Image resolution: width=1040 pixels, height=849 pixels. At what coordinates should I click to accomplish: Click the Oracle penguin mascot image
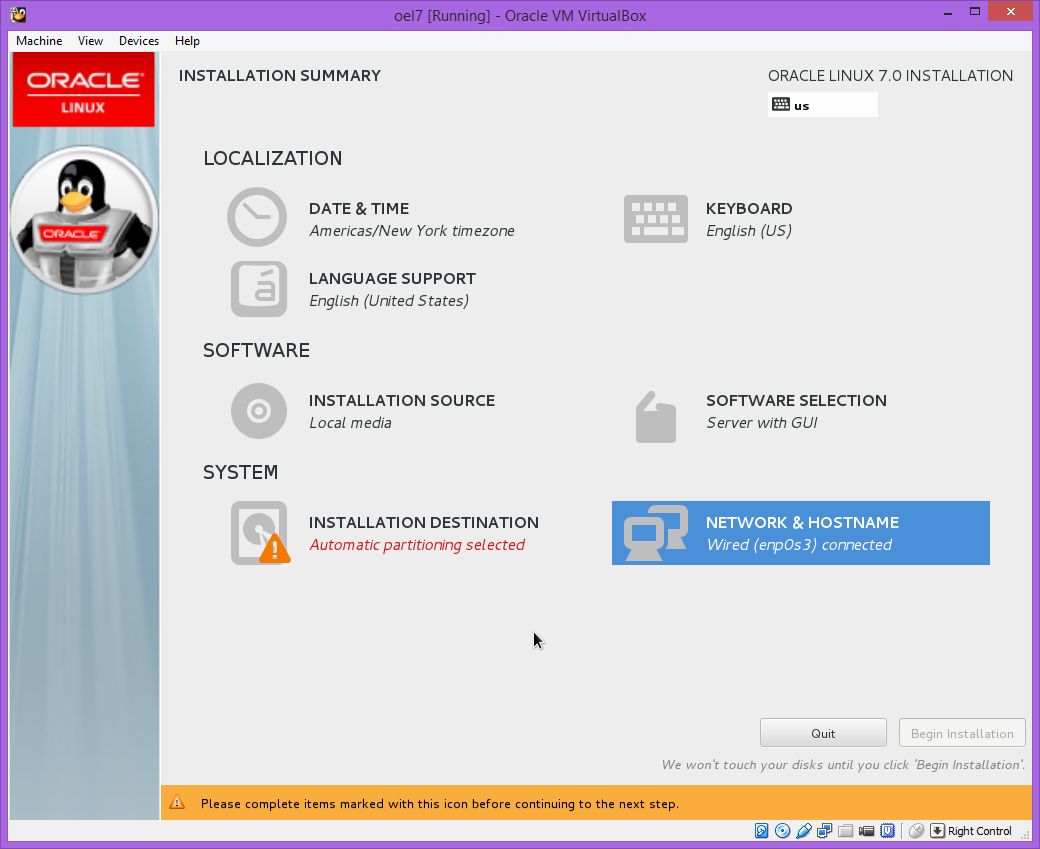click(x=84, y=220)
